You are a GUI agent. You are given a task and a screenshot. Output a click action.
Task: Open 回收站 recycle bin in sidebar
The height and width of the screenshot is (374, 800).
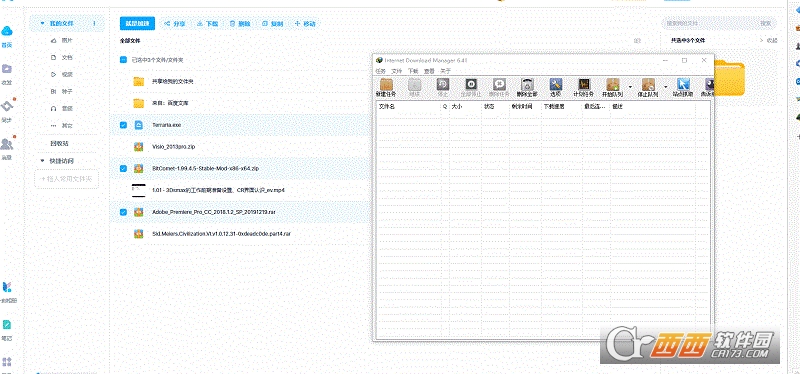click(59, 143)
